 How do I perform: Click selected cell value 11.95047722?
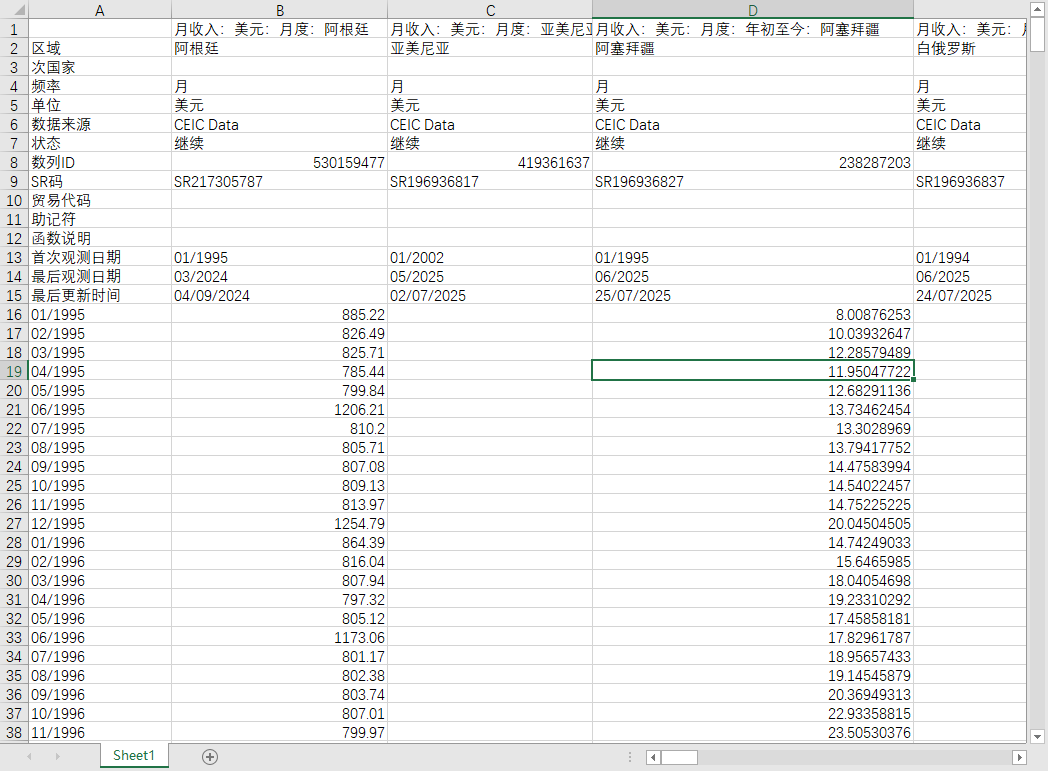[753, 371]
